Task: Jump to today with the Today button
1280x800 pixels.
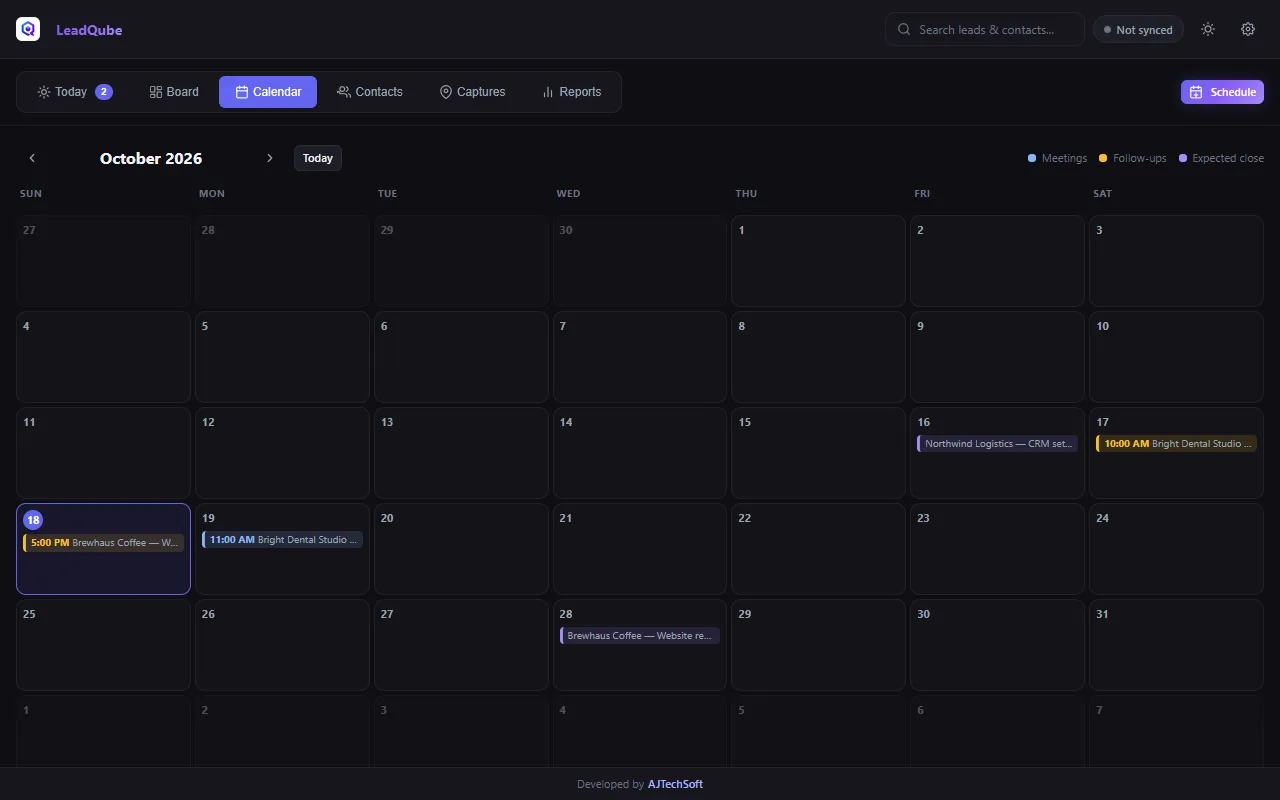Action: tap(318, 158)
